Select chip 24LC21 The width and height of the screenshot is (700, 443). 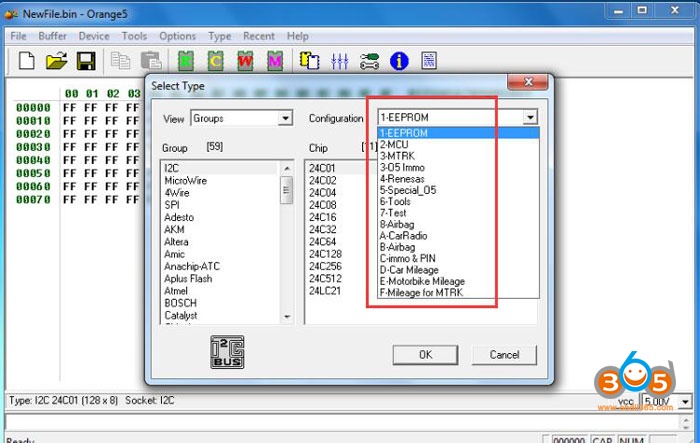325,291
